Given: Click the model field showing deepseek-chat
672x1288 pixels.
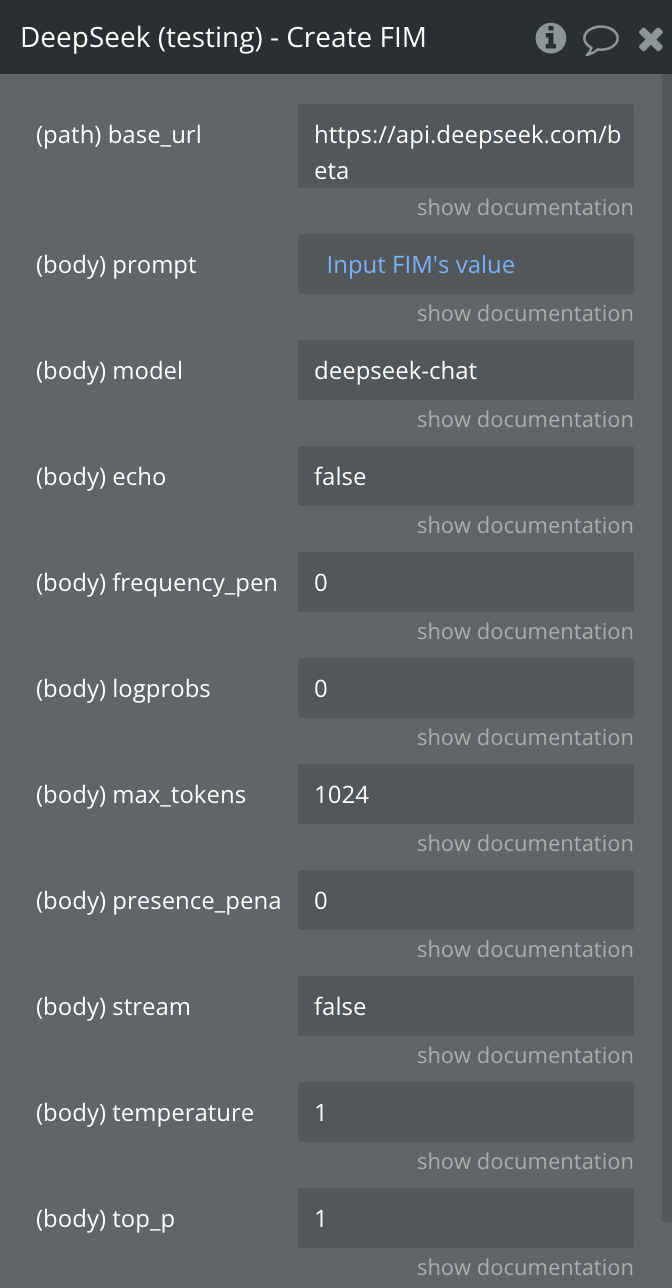Looking at the screenshot, I should [x=465, y=371].
